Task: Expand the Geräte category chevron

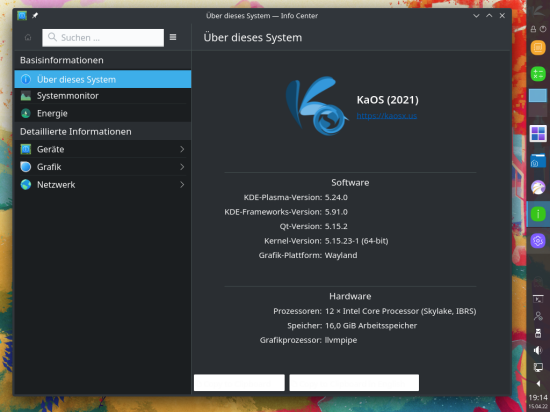Action: [x=182, y=149]
